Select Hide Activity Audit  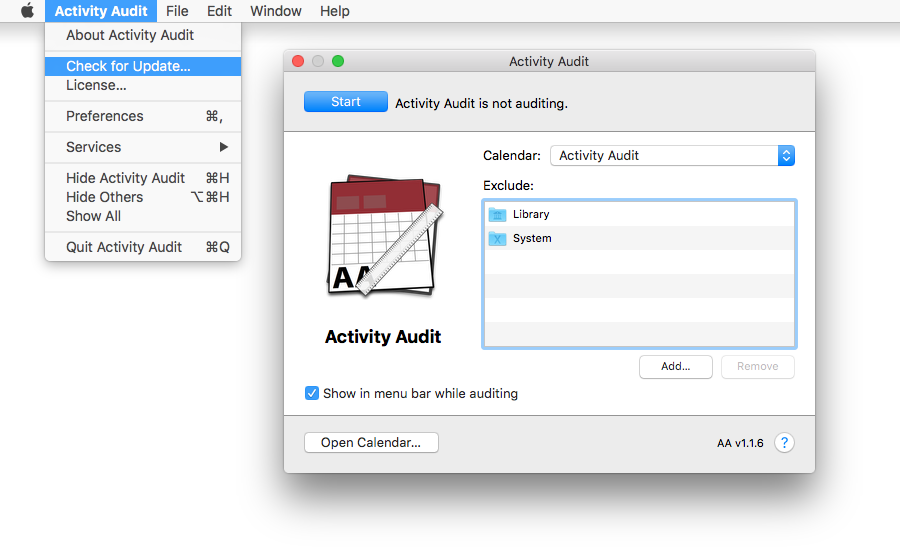point(143,178)
